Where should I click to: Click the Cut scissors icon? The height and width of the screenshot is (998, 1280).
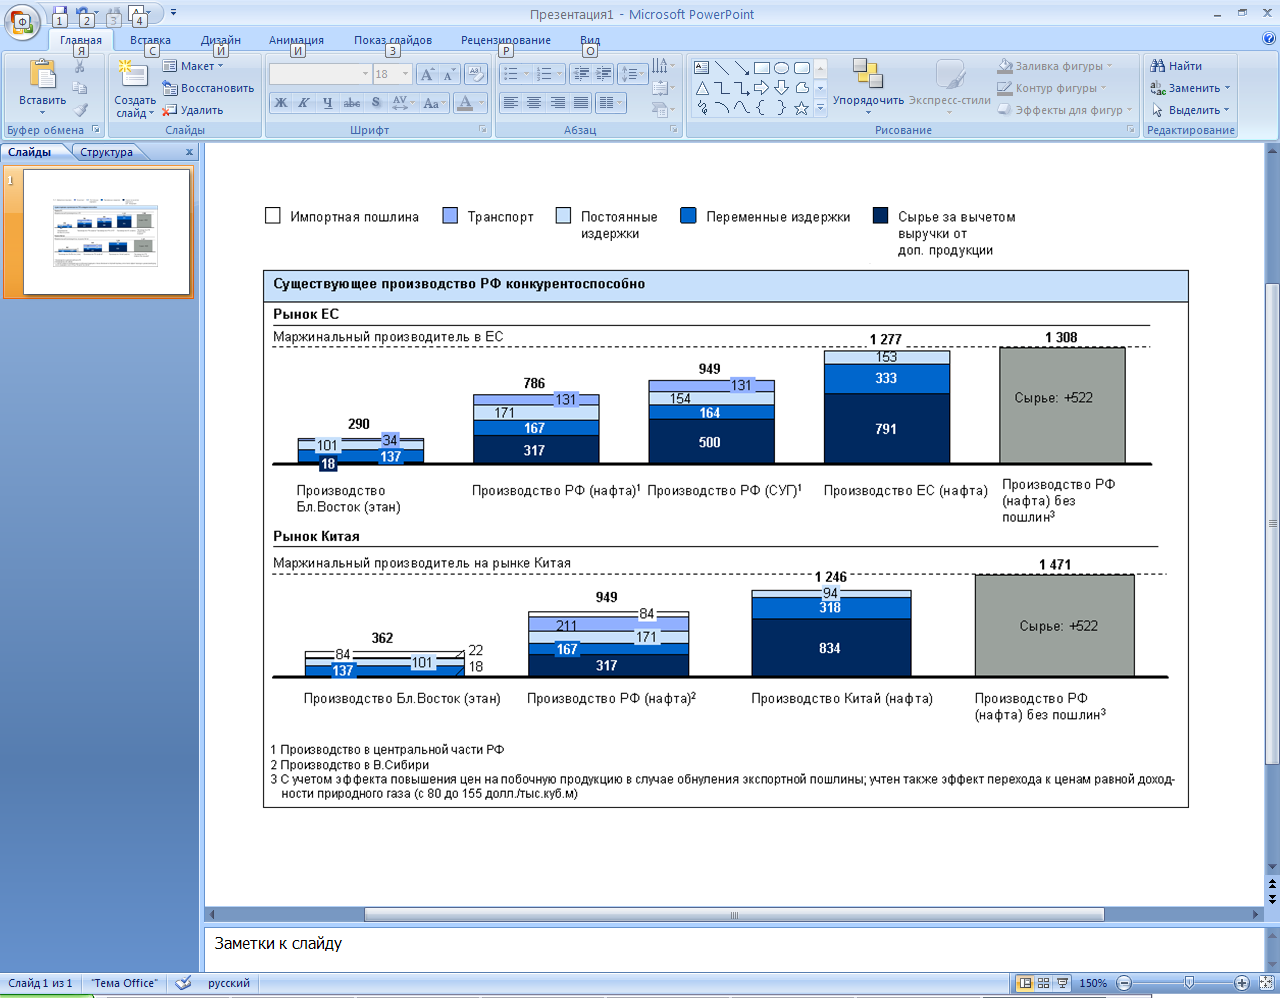[x=80, y=66]
